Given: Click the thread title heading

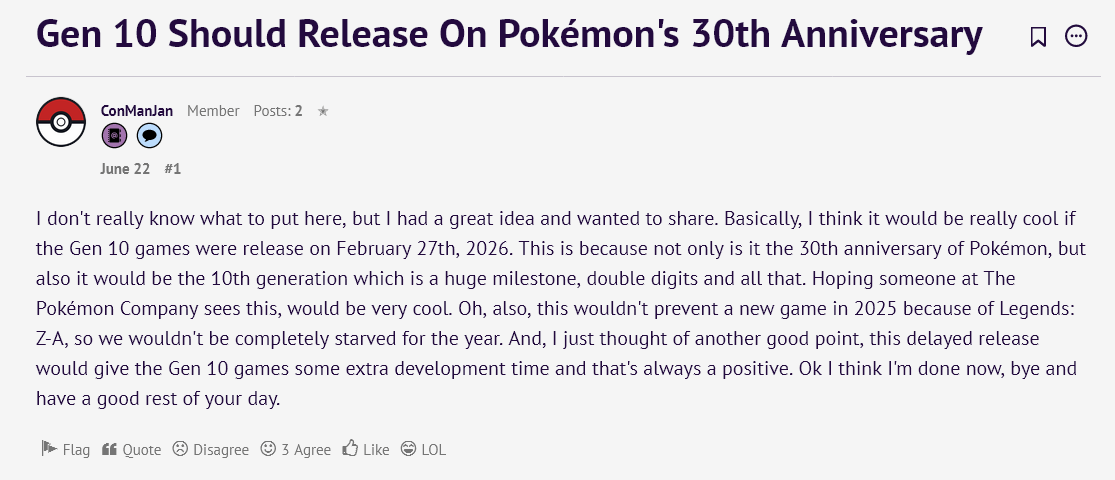Looking at the screenshot, I should (x=509, y=35).
